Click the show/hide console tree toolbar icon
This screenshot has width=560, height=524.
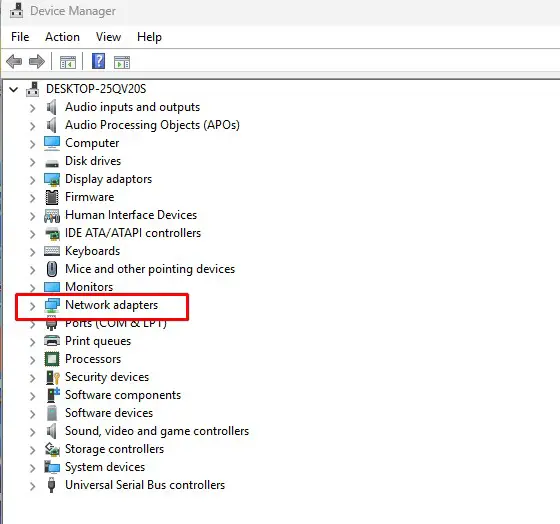(x=68, y=62)
